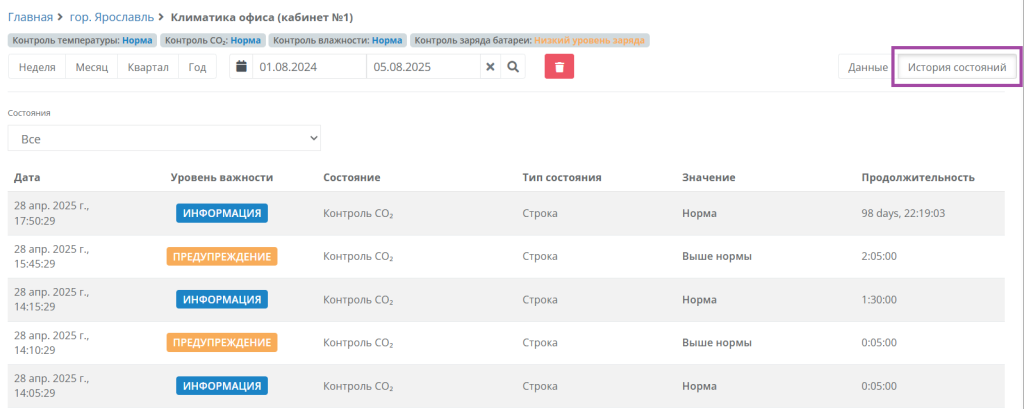Clear the date range with the X icon
The image size is (1024, 409).
tap(490, 67)
